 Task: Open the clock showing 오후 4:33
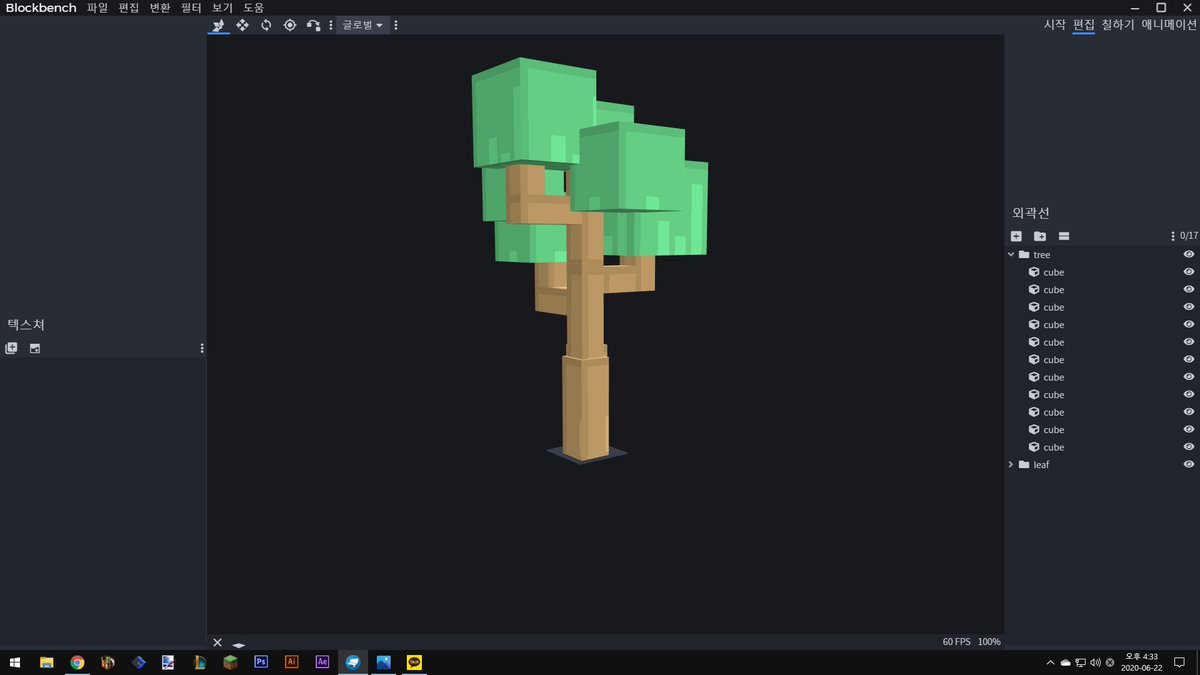click(1141, 662)
